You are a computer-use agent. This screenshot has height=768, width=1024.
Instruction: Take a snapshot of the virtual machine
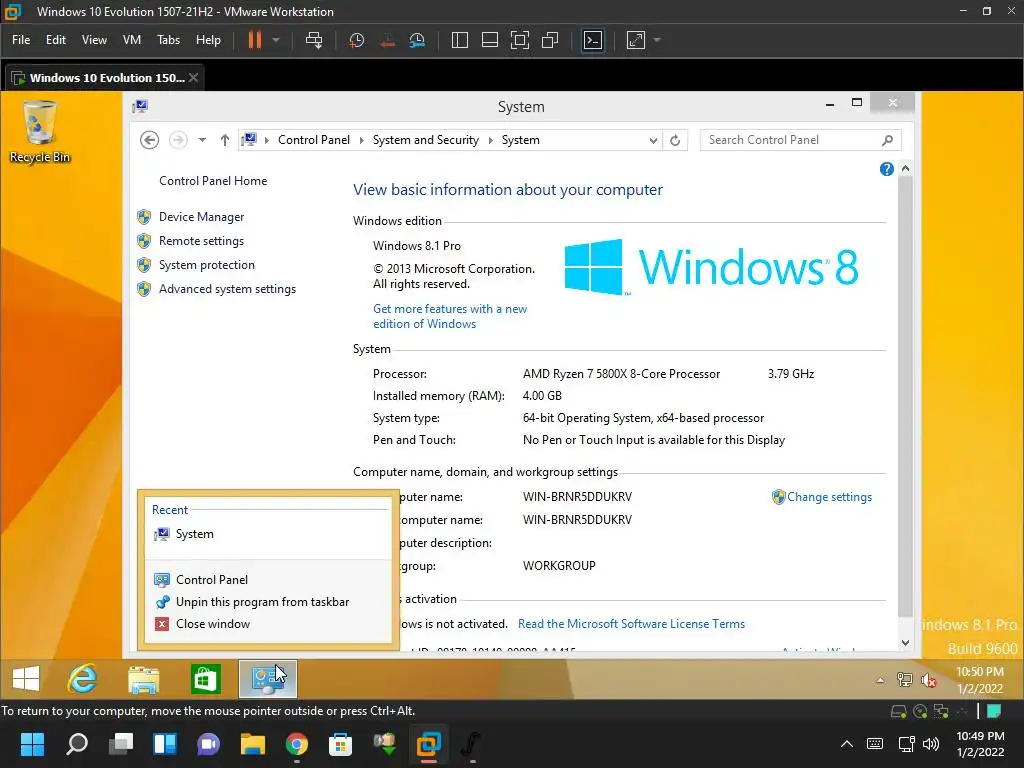(357, 40)
